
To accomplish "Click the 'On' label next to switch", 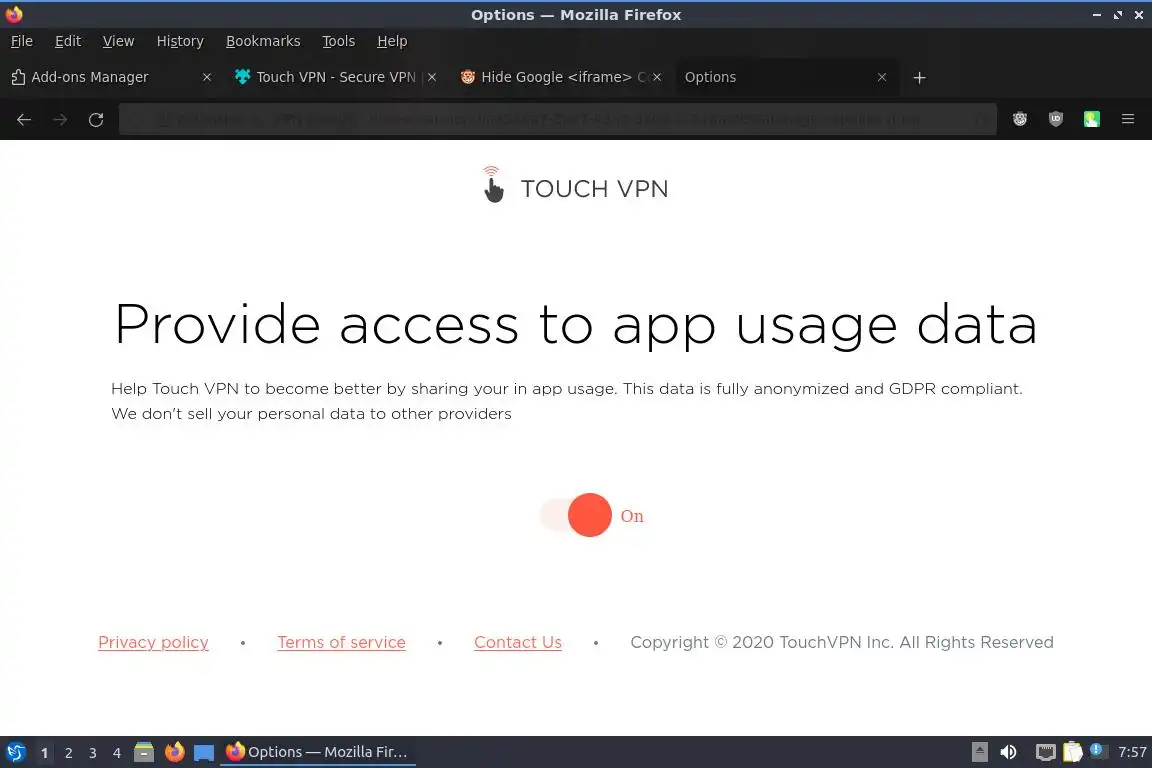I will click(632, 516).
